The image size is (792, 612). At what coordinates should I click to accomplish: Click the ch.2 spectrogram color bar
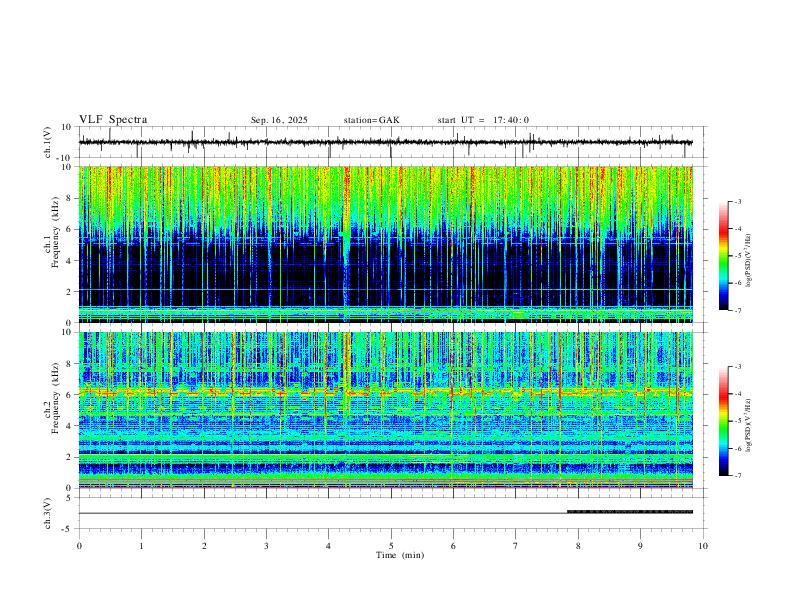point(724,421)
